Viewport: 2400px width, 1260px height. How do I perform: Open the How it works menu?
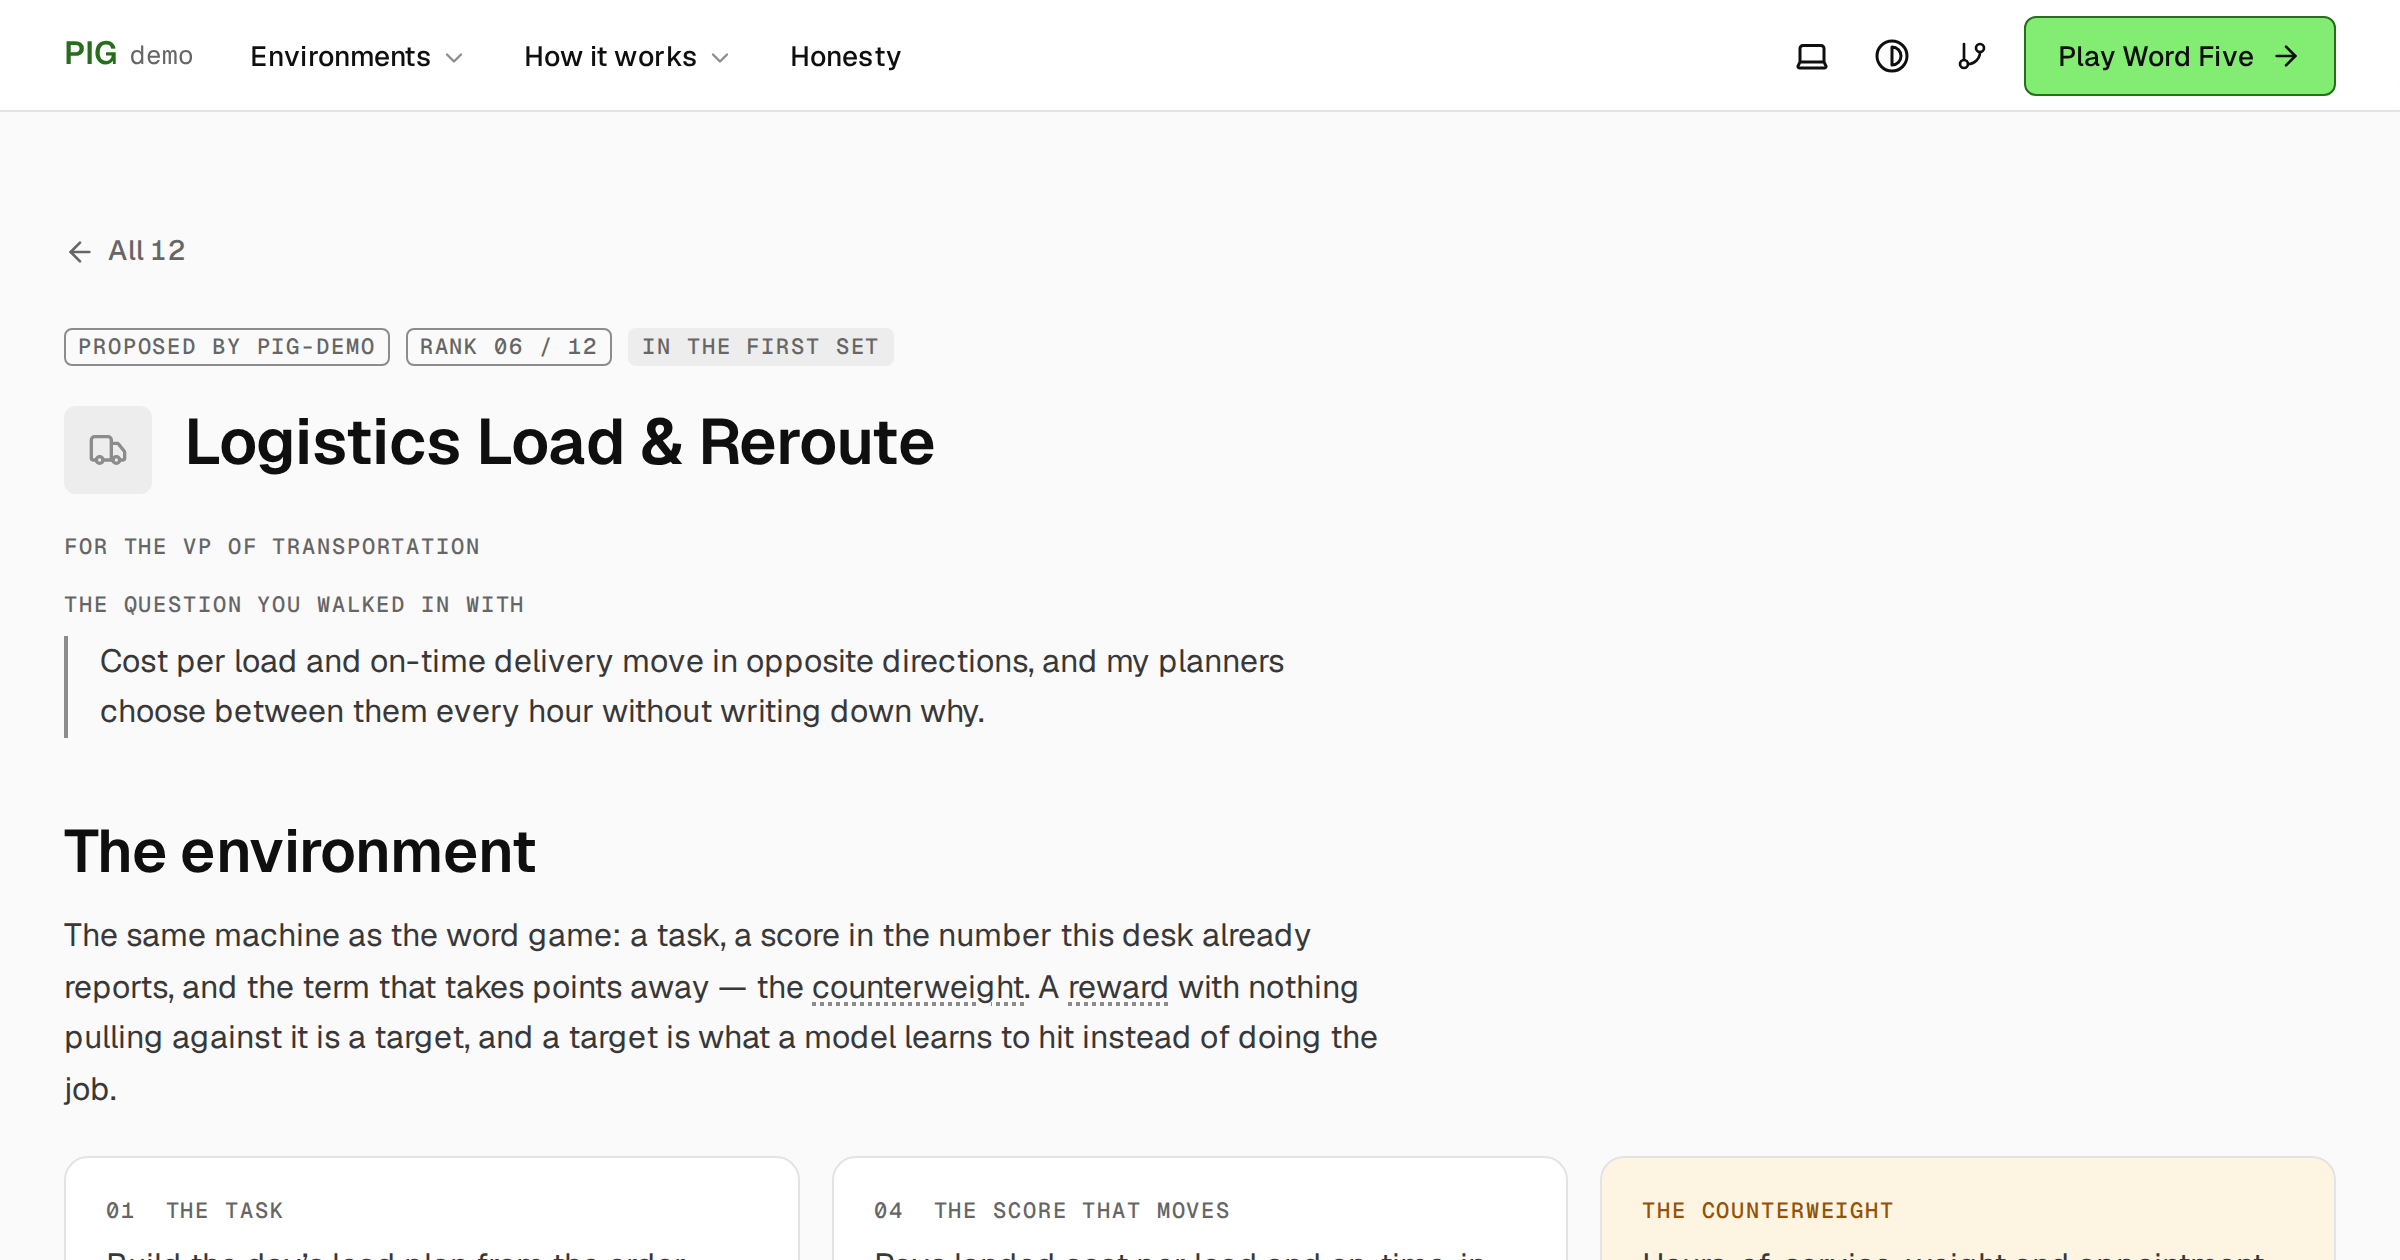627,56
